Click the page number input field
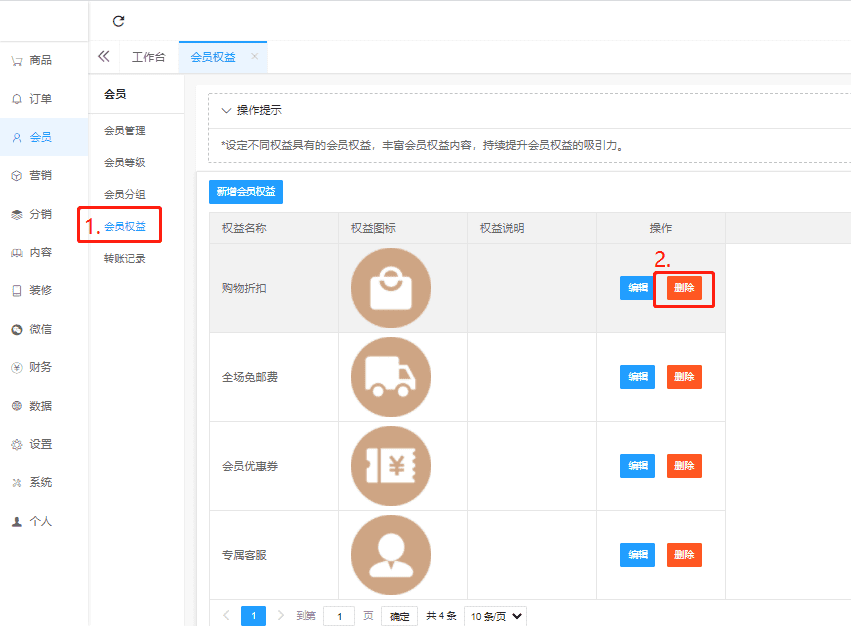The width and height of the screenshot is (851, 626). point(339,616)
